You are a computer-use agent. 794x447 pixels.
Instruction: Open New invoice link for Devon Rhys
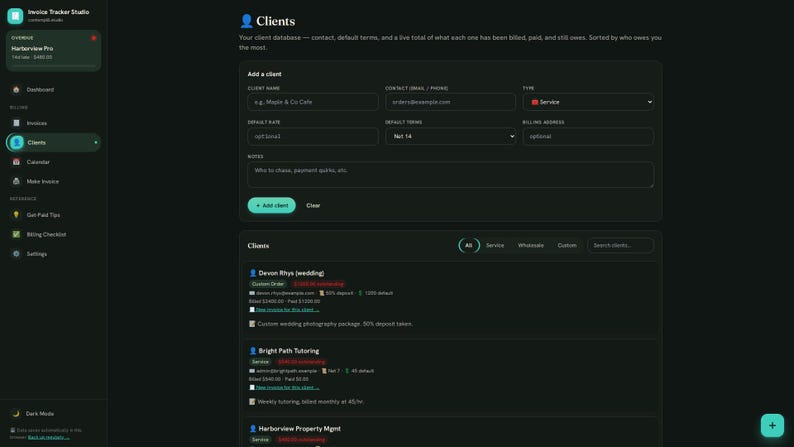click(288, 309)
